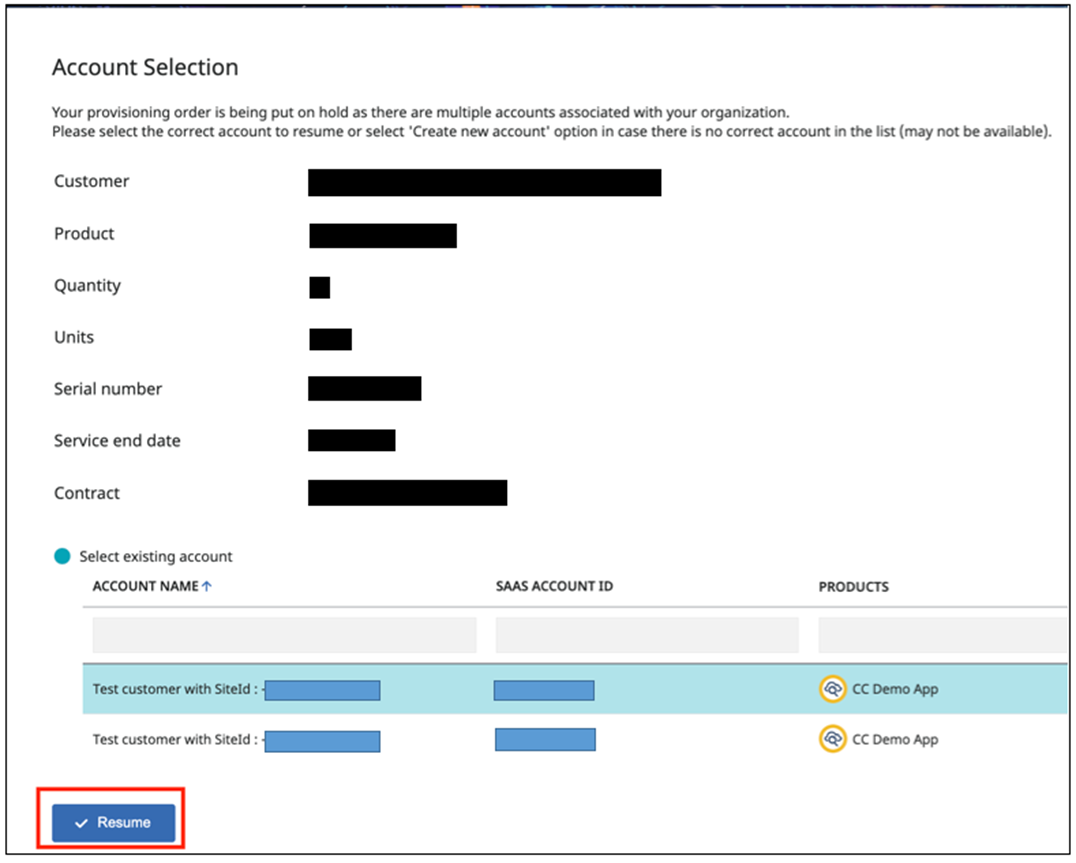This screenshot has height=863, width=1076.
Task: Click CC Demo App icon in highlighted row
Action: (x=832, y=689)
